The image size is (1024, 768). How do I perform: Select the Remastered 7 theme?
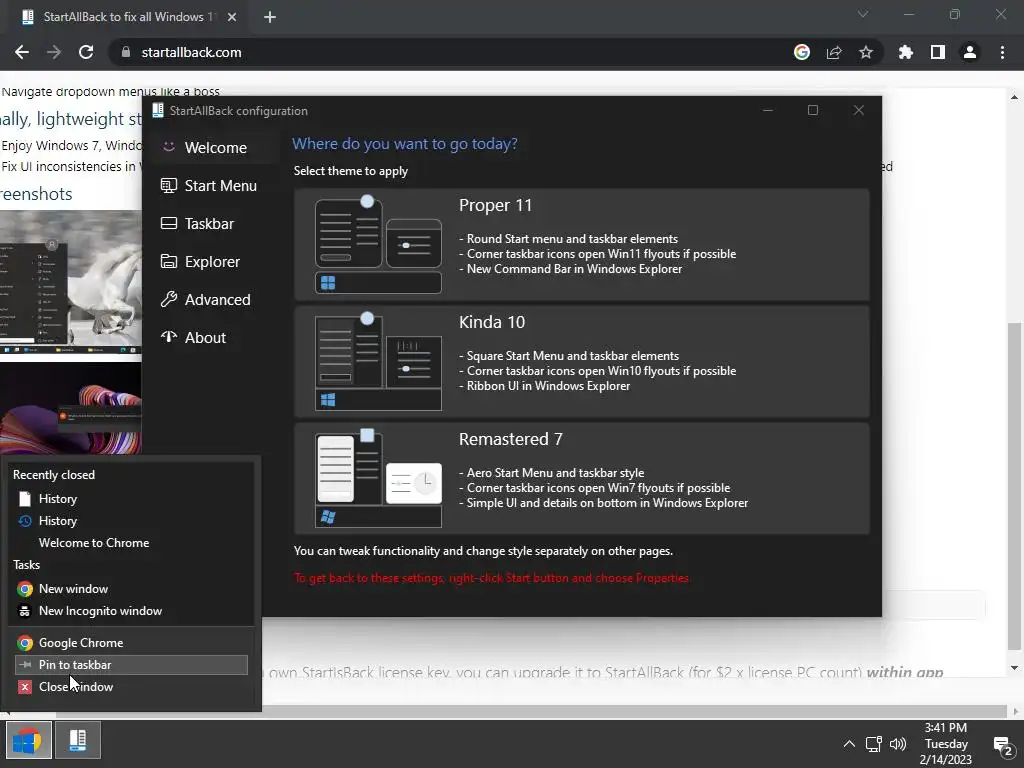point(582,479)
